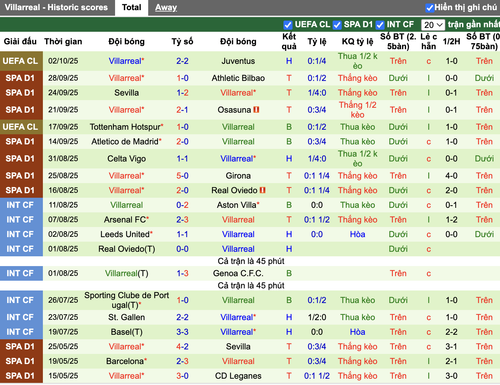Click the odds 1/2:0 in St. Gallen row
This screenshot has height=385, width=500.
[x=317, y=317]
